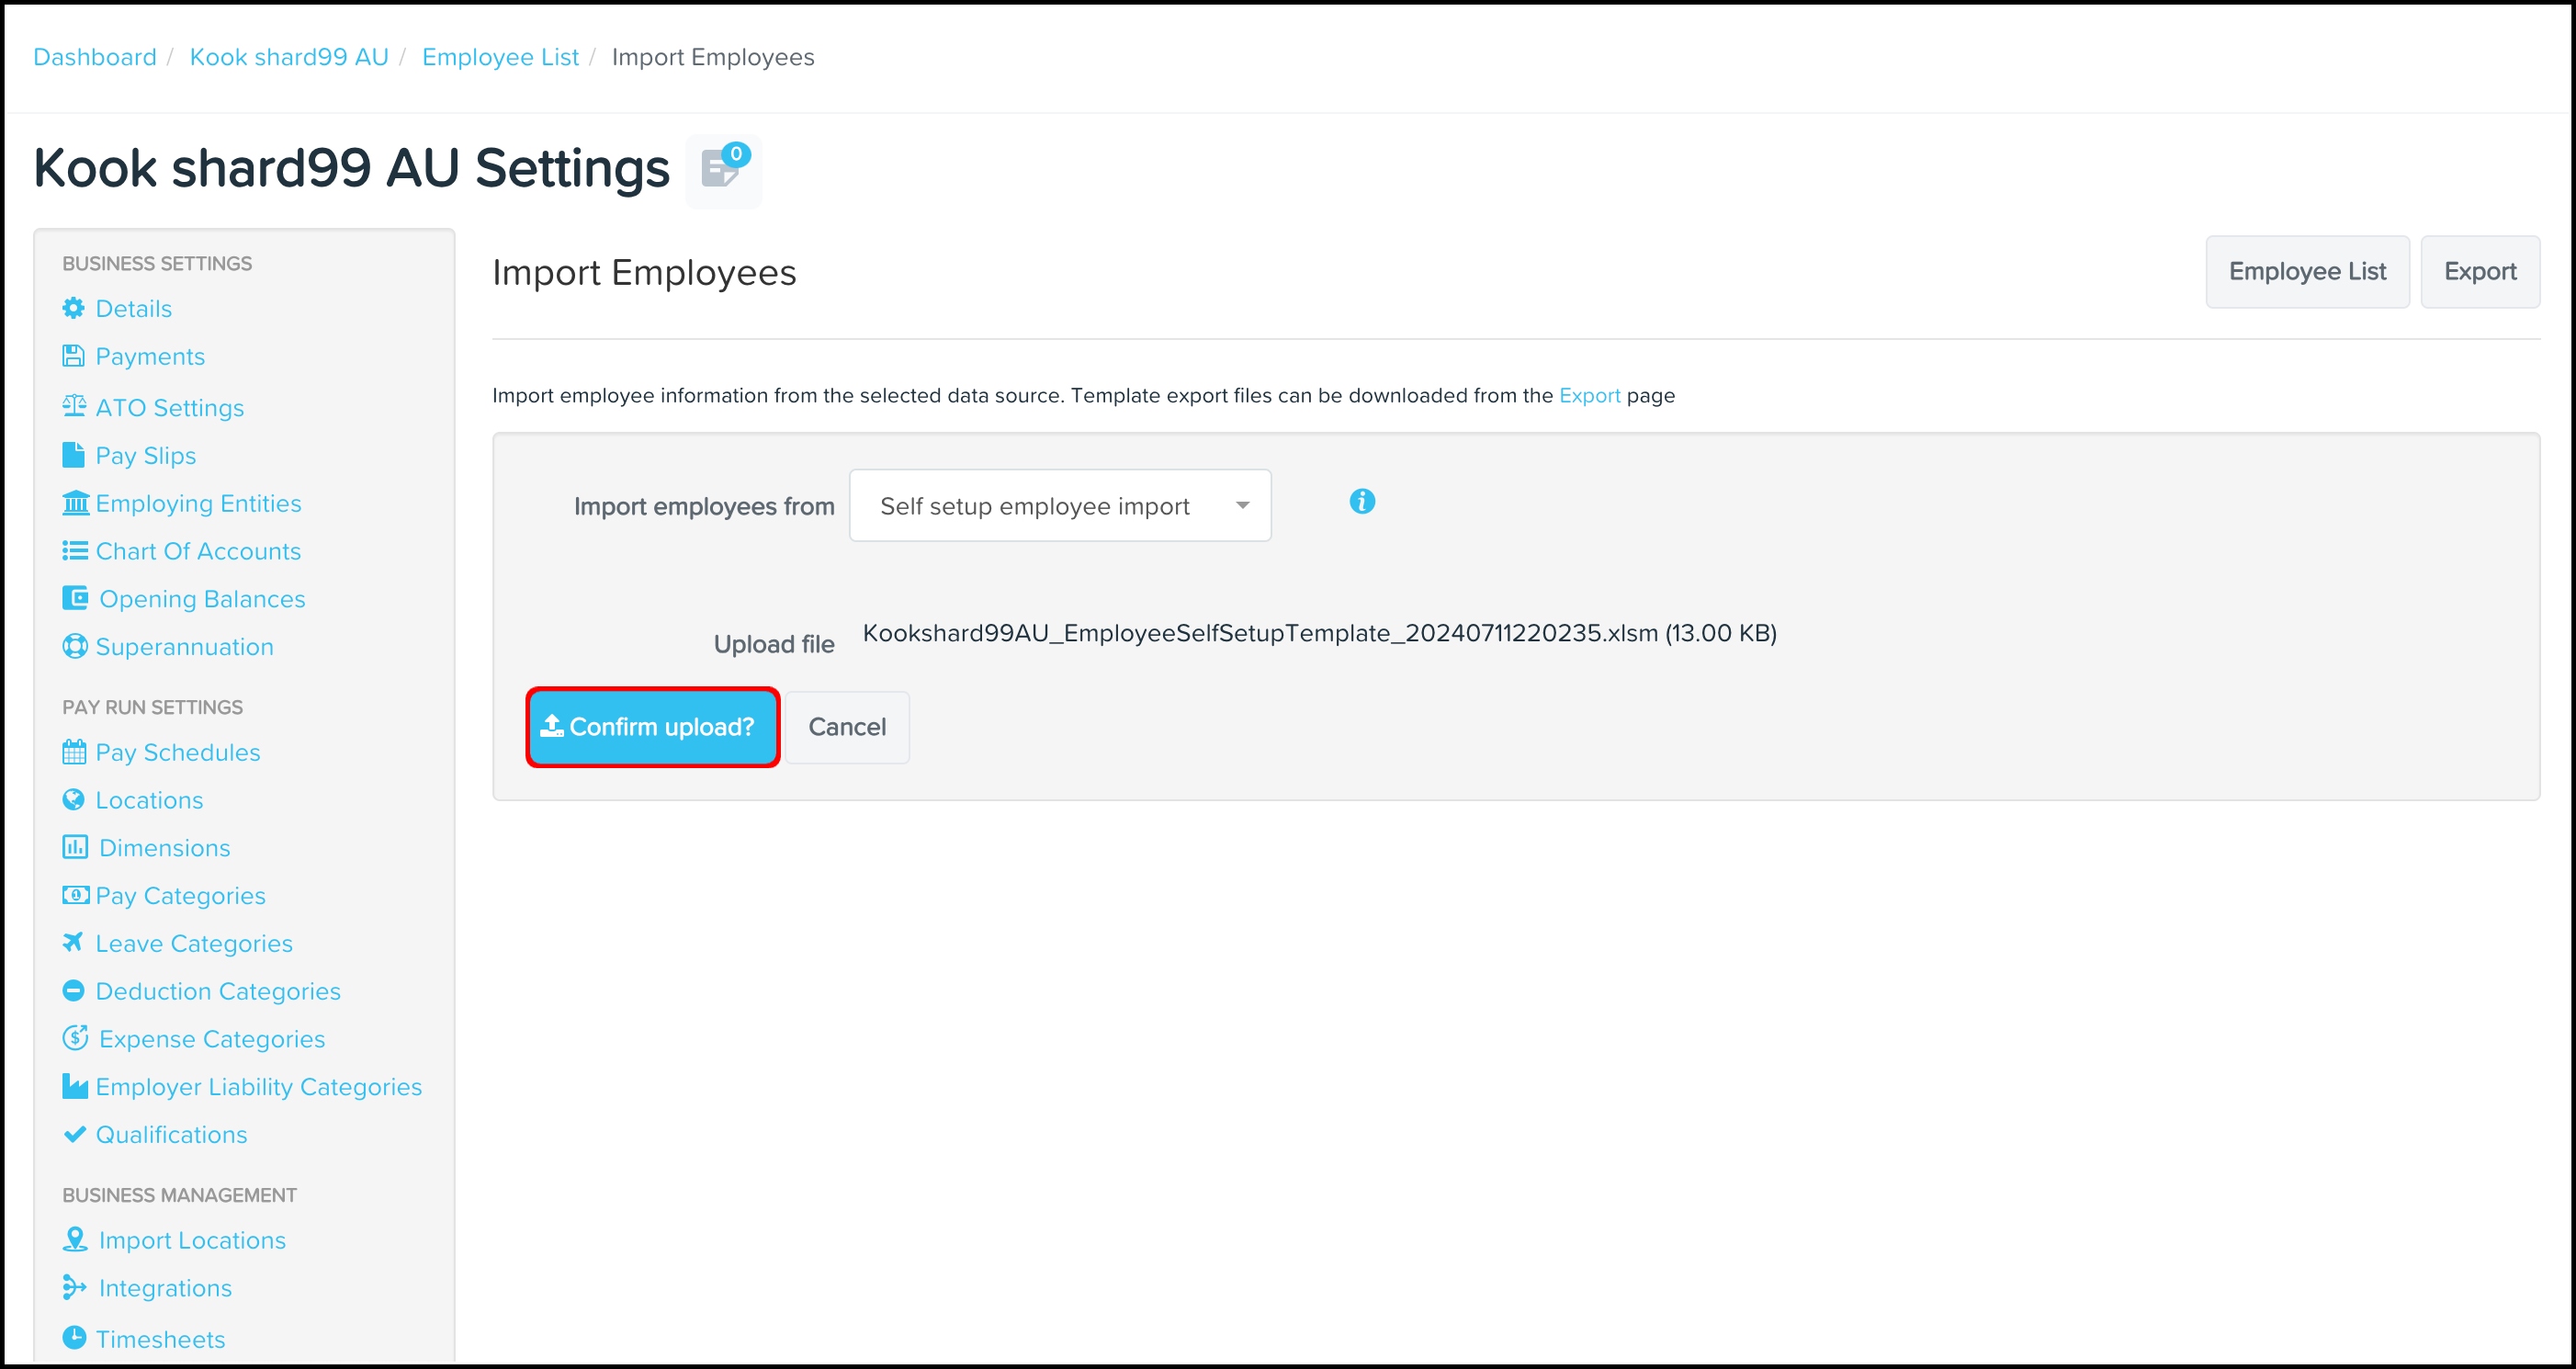Click the Qualifications checkmark icon
The height and width of the screenshot is (1369, 2576).
click(74, 1134)
